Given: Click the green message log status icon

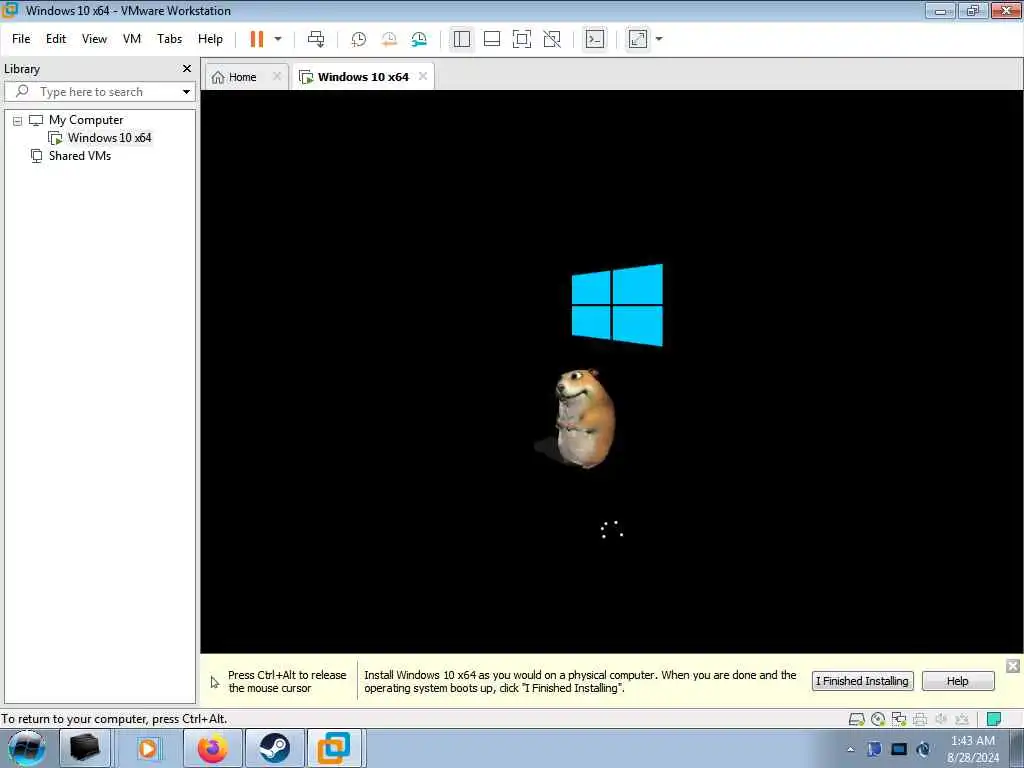Looking at the screenshot, I should pos(994,720).
